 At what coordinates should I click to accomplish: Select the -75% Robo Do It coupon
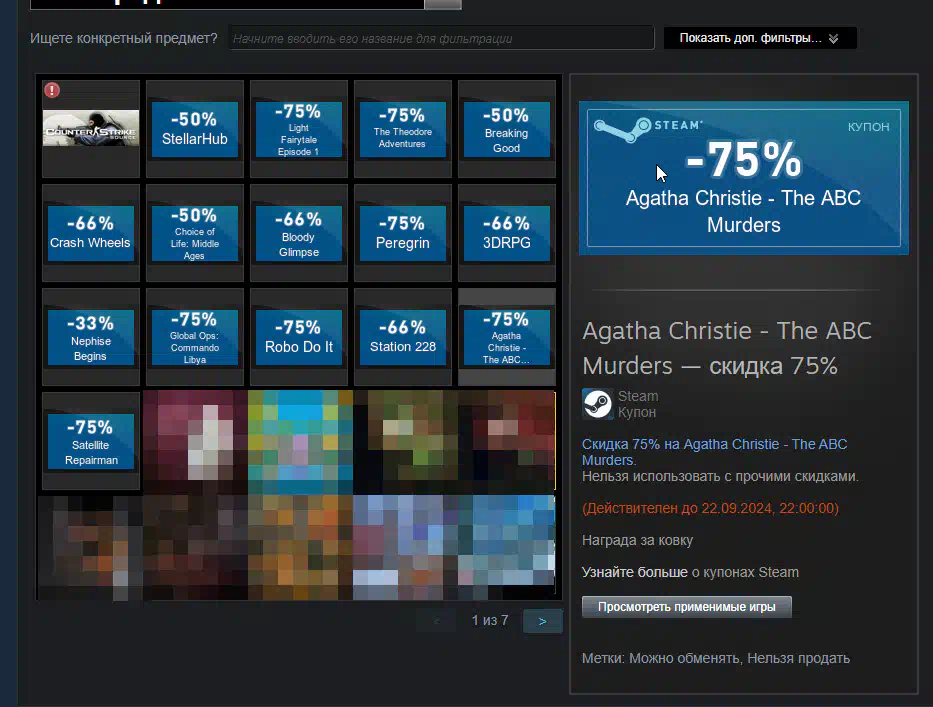click(299, 337)
